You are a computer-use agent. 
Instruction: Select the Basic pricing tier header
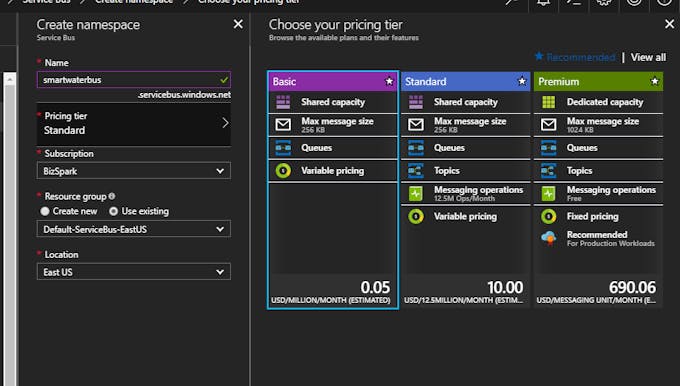333,82
